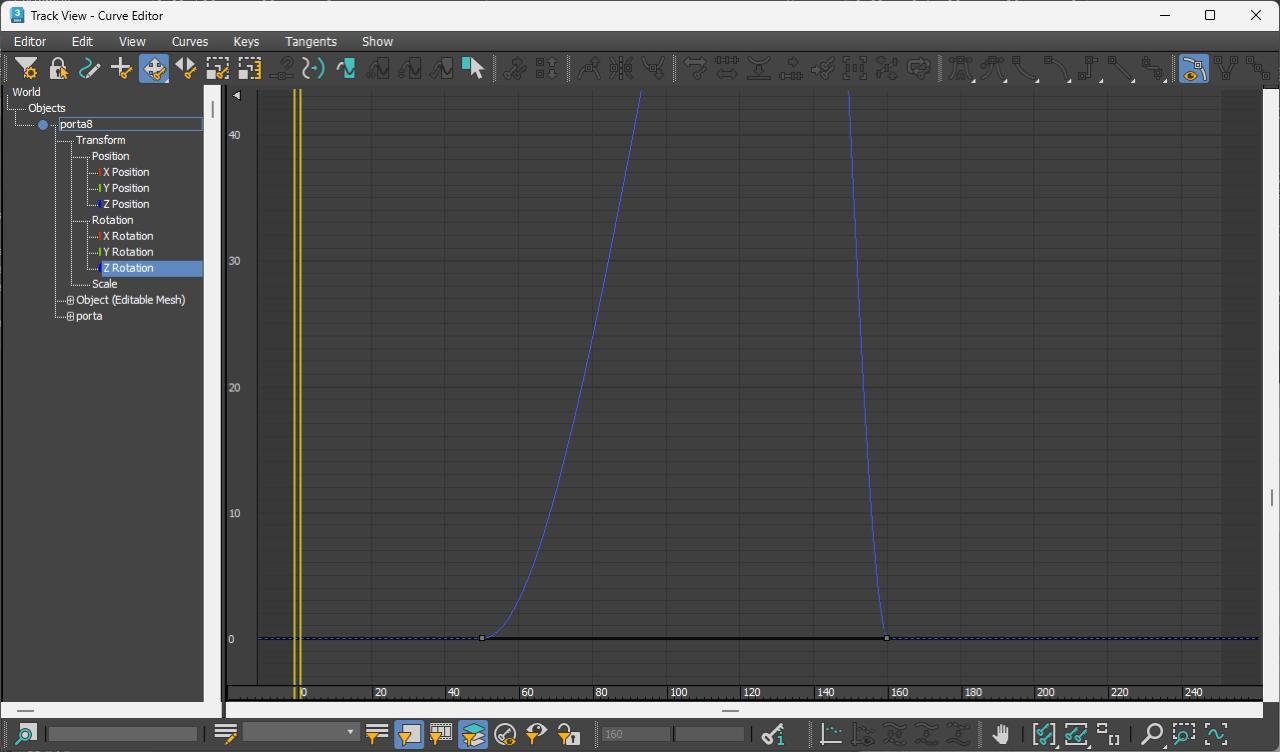This screenshot has width=1280, height=752.
Task: Activate the Scale Keys tool
Action: point(218,69)
